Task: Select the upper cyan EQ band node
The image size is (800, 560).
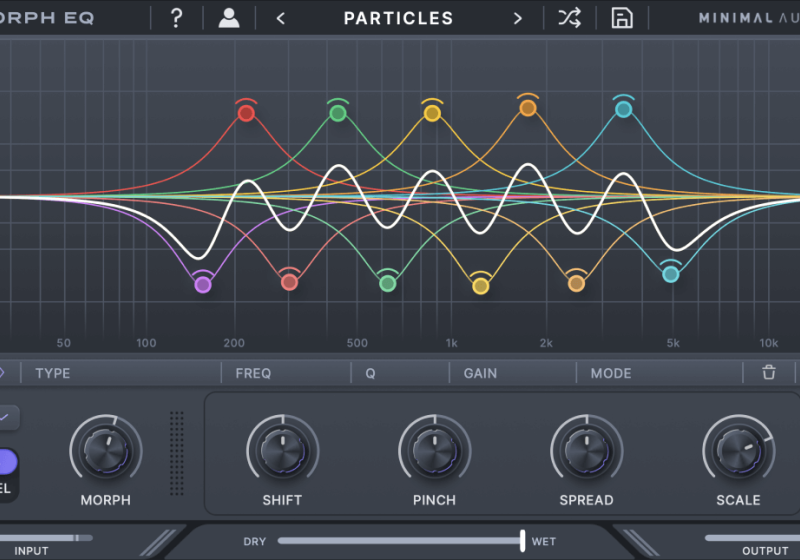Action: [x=623, y=109]
